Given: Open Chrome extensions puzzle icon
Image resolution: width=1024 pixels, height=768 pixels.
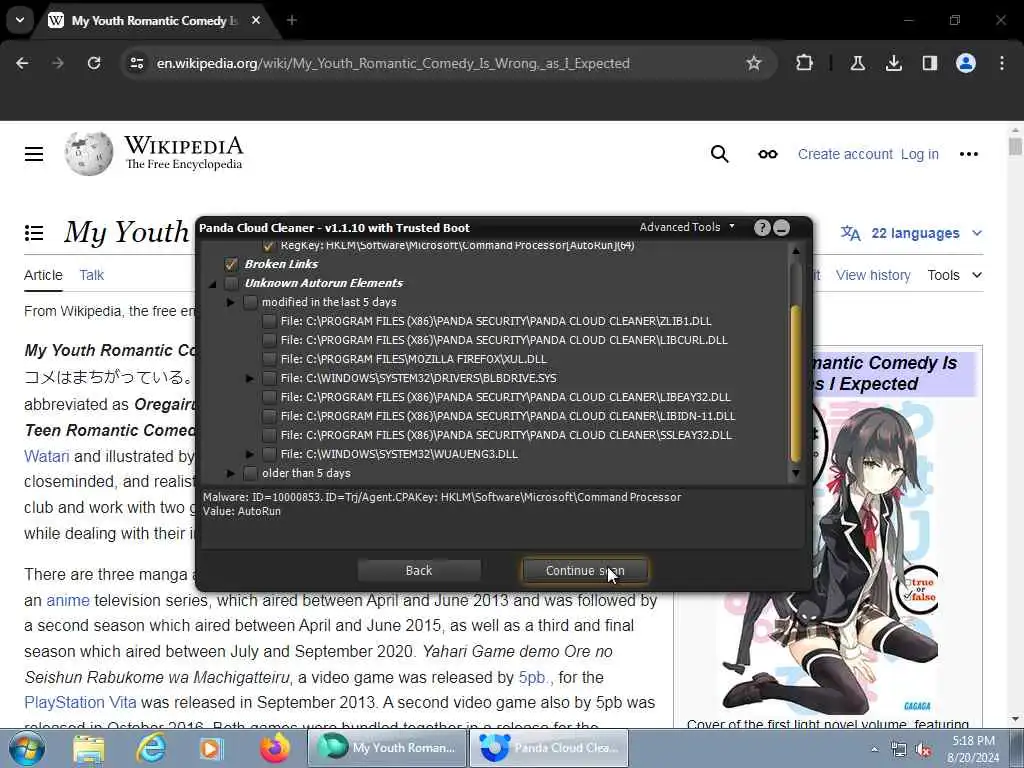Looking at the screenshot, I should [x=805, y=63].
